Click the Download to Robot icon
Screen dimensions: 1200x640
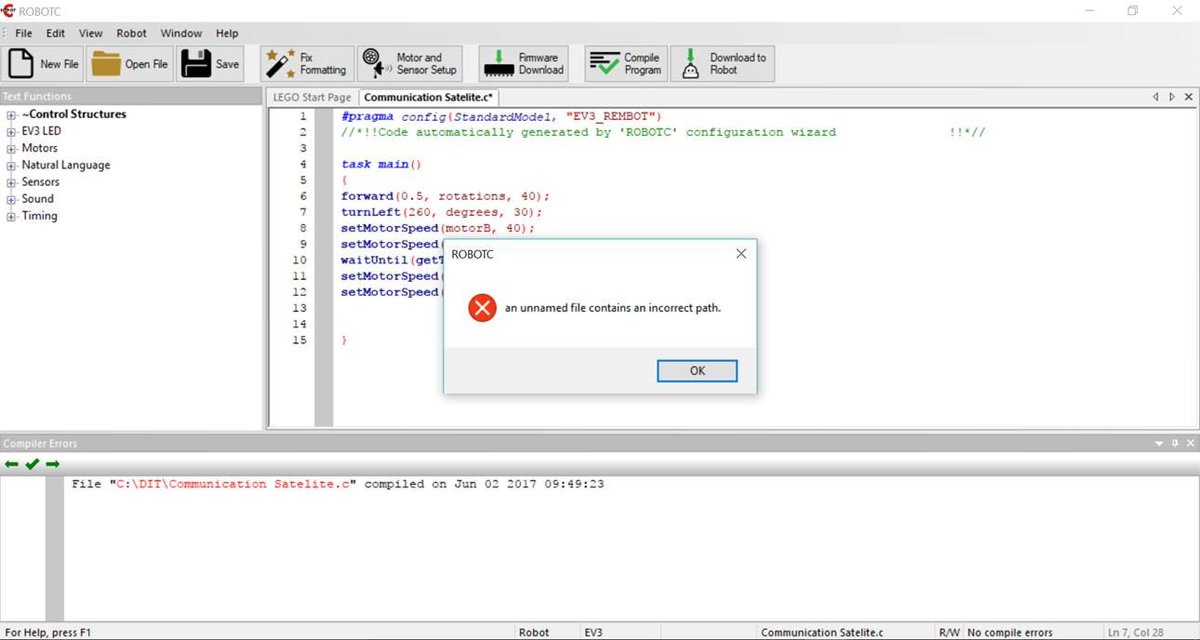pos(690,64)
